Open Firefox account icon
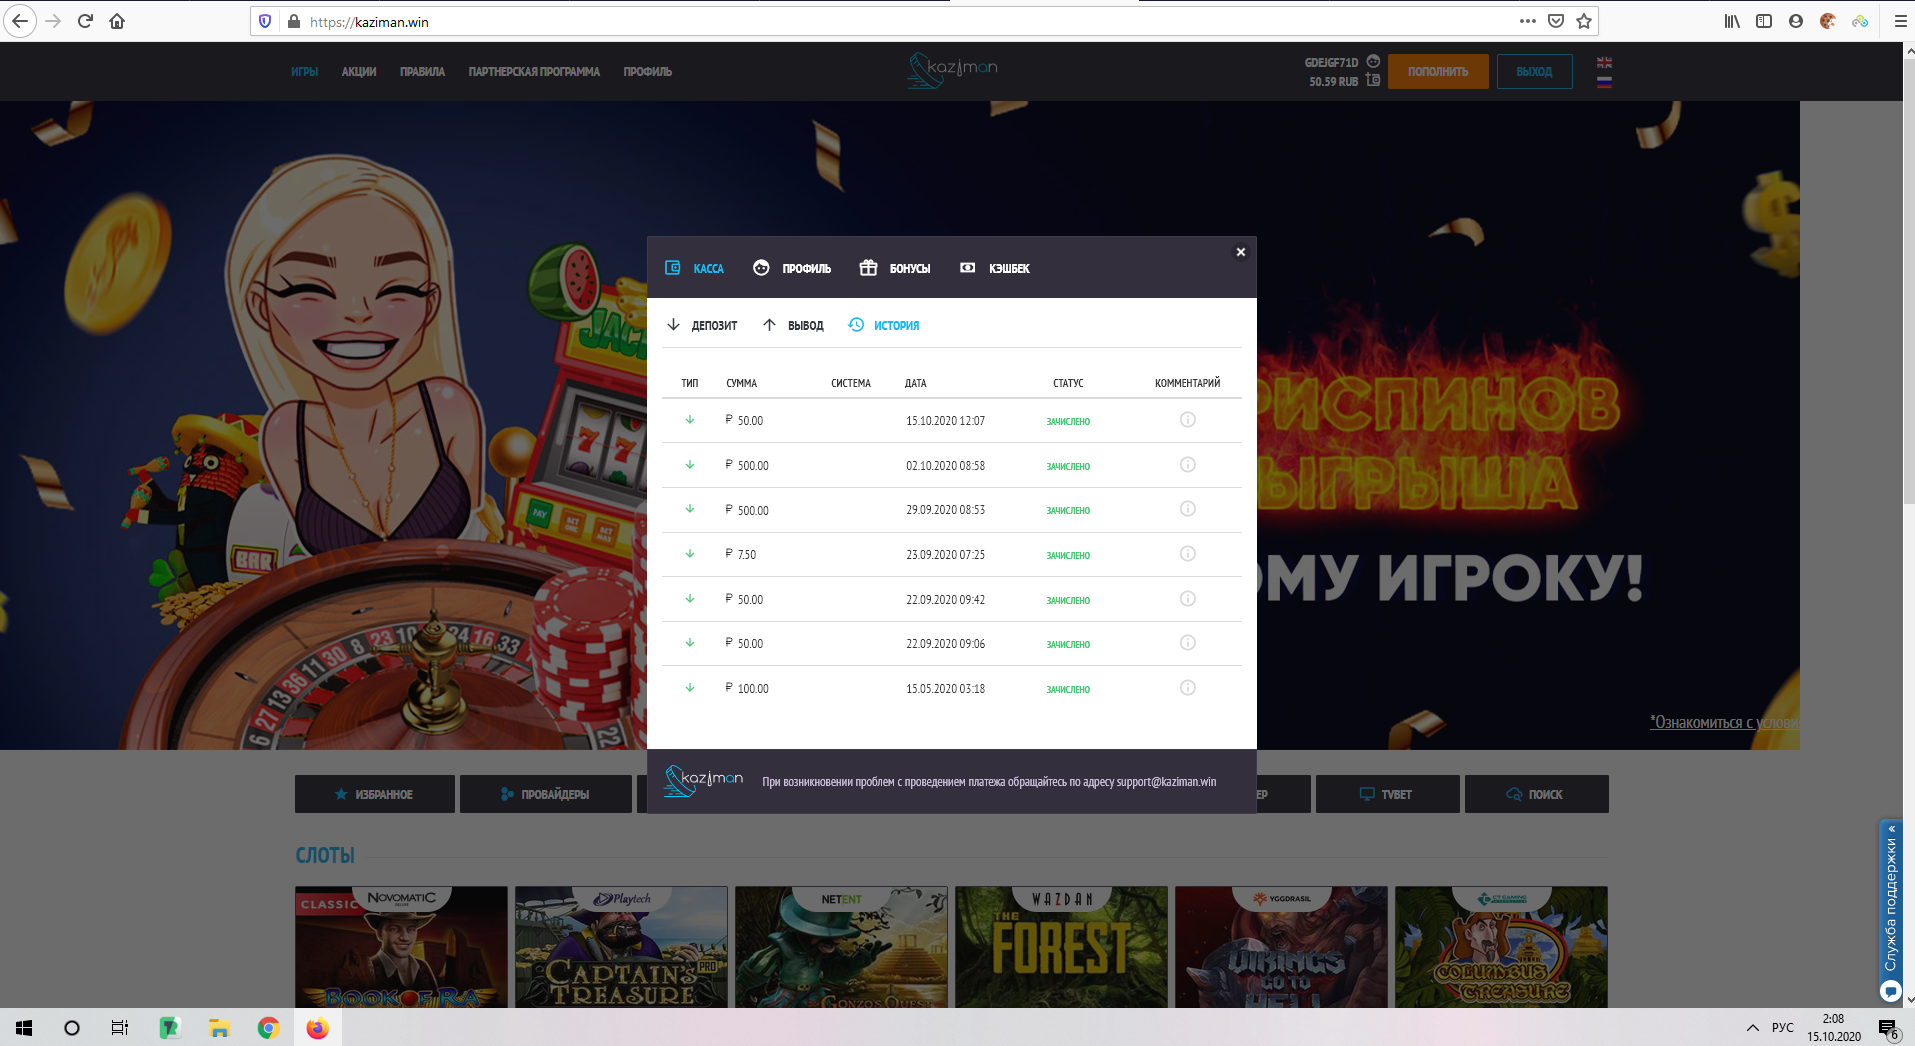Viewport: 1915px width, 1046px height. coord(1796,21)
